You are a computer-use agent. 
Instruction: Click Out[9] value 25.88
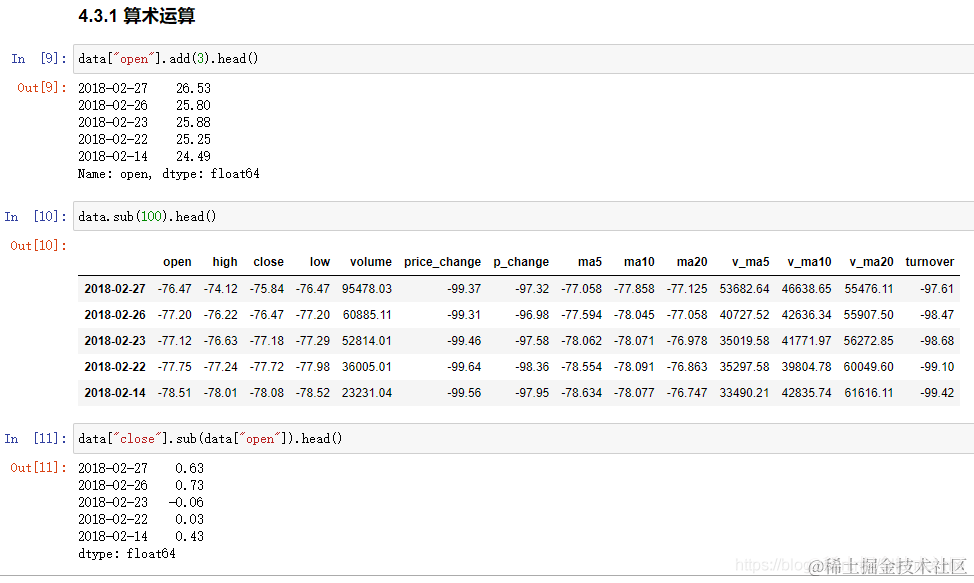coord(193,122)
